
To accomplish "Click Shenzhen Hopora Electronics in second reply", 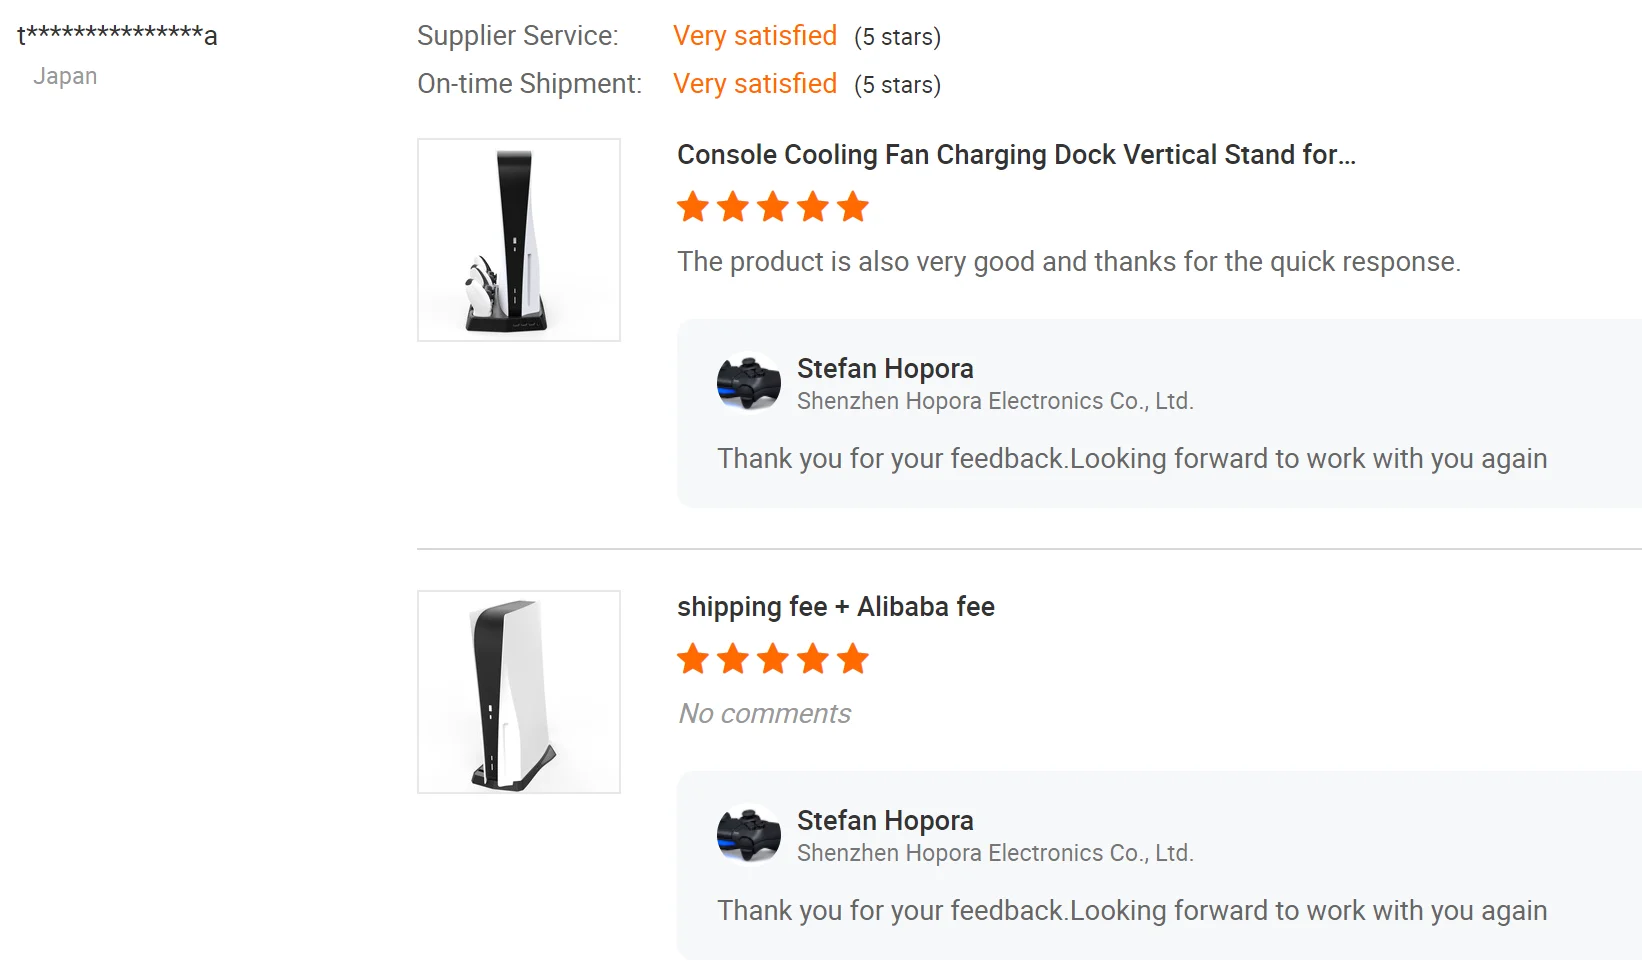I will [995, 853].
